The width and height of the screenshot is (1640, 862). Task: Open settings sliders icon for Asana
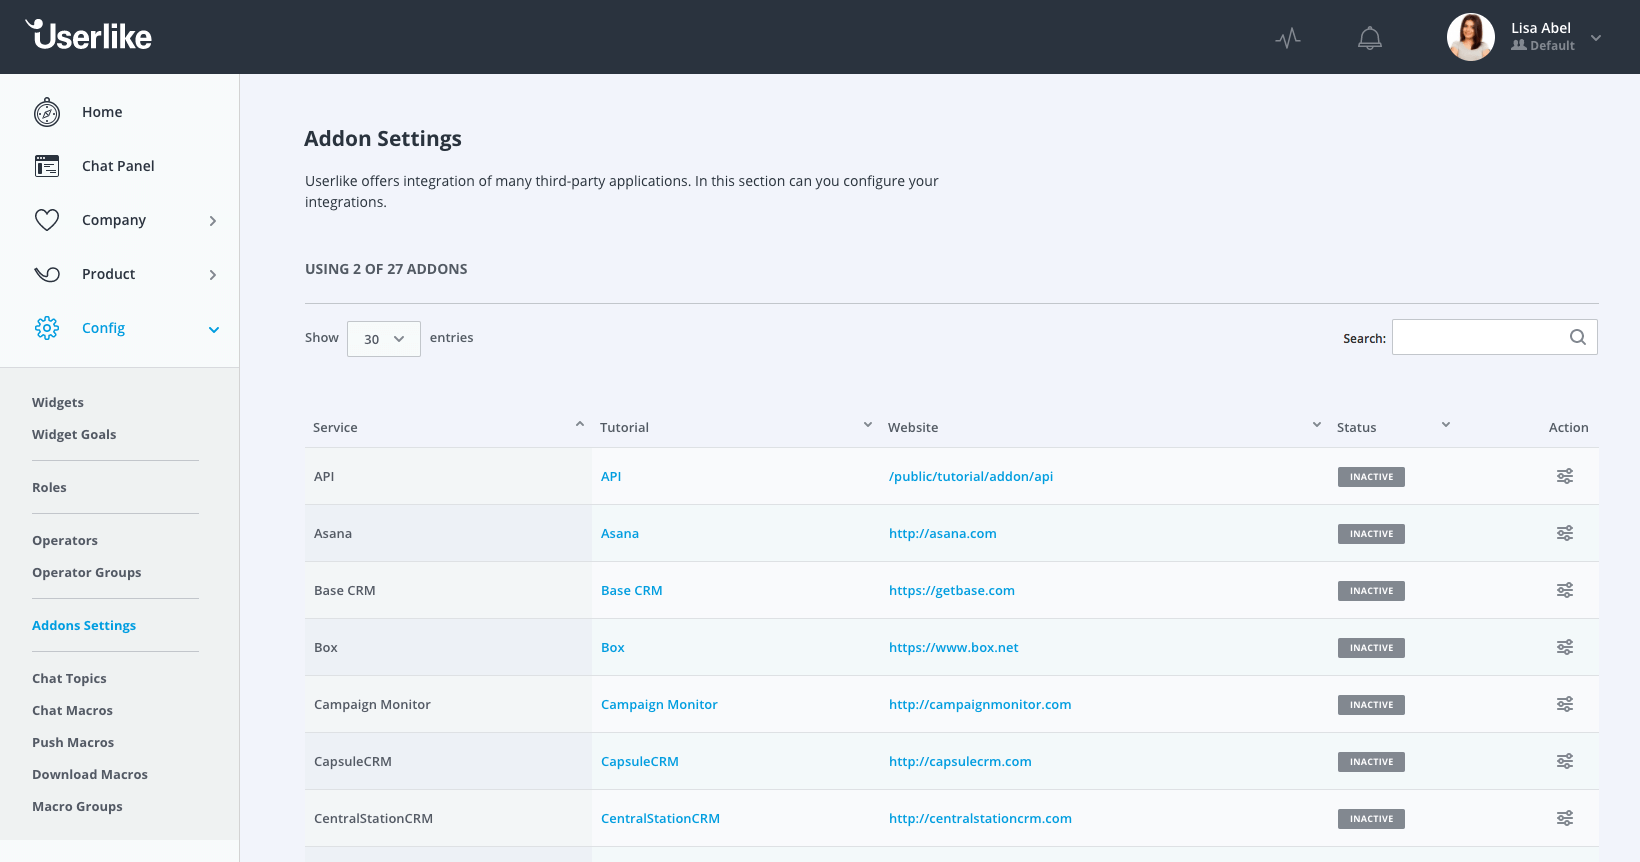point(1565,533)
